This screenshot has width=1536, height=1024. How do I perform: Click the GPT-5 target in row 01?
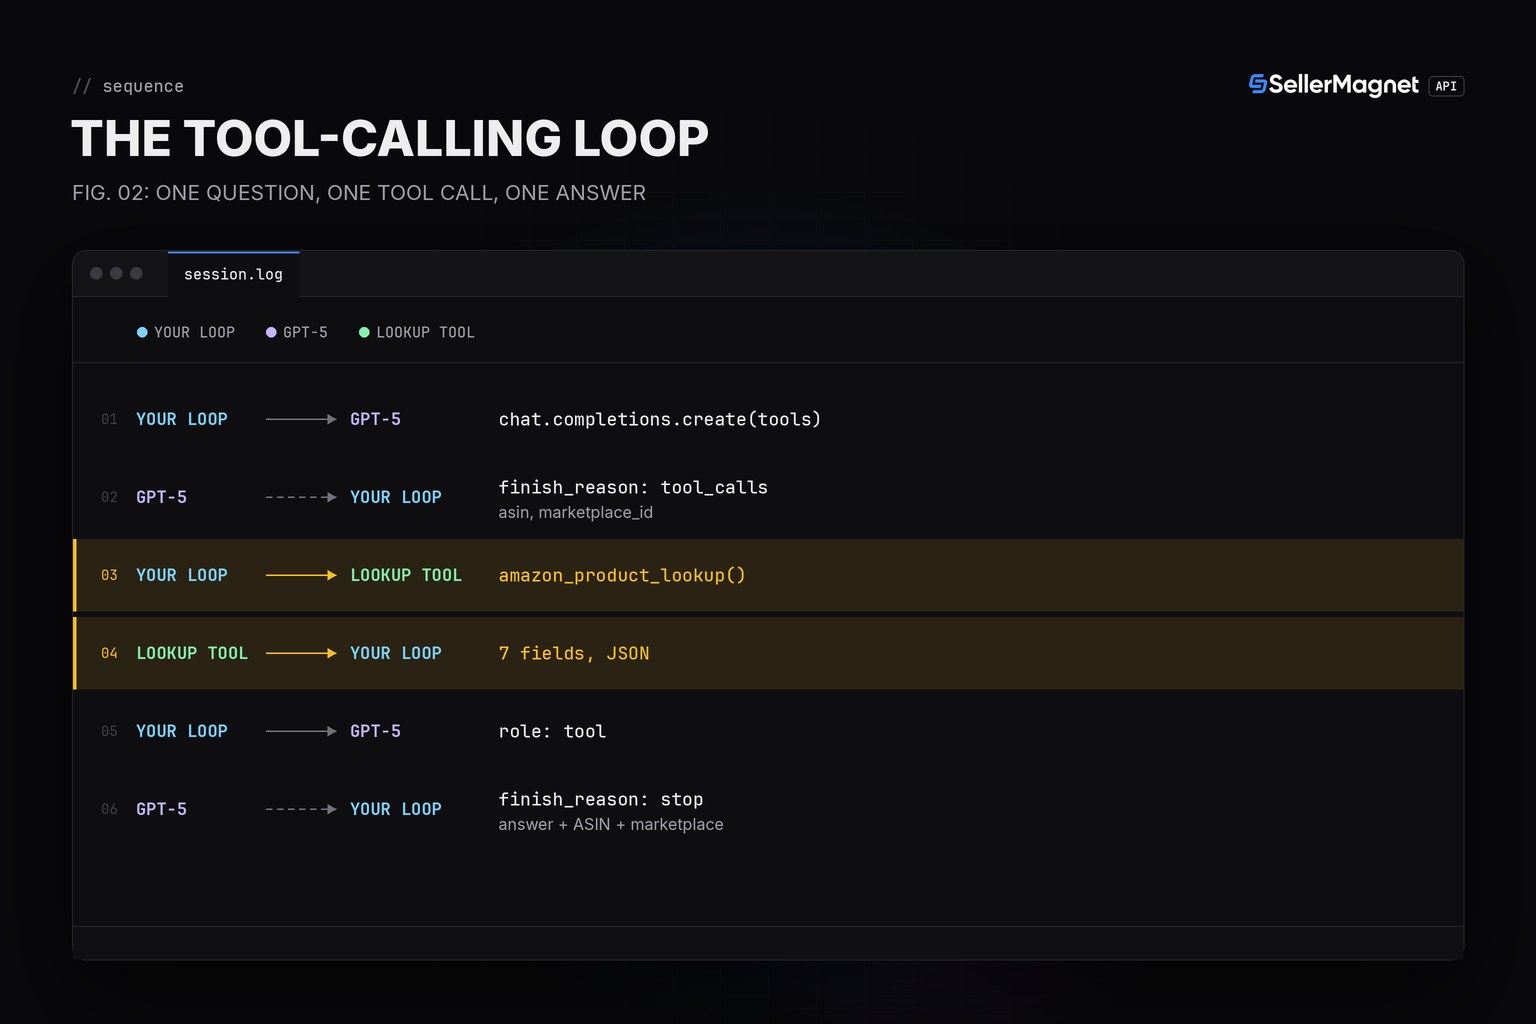[x=375, y=419]
